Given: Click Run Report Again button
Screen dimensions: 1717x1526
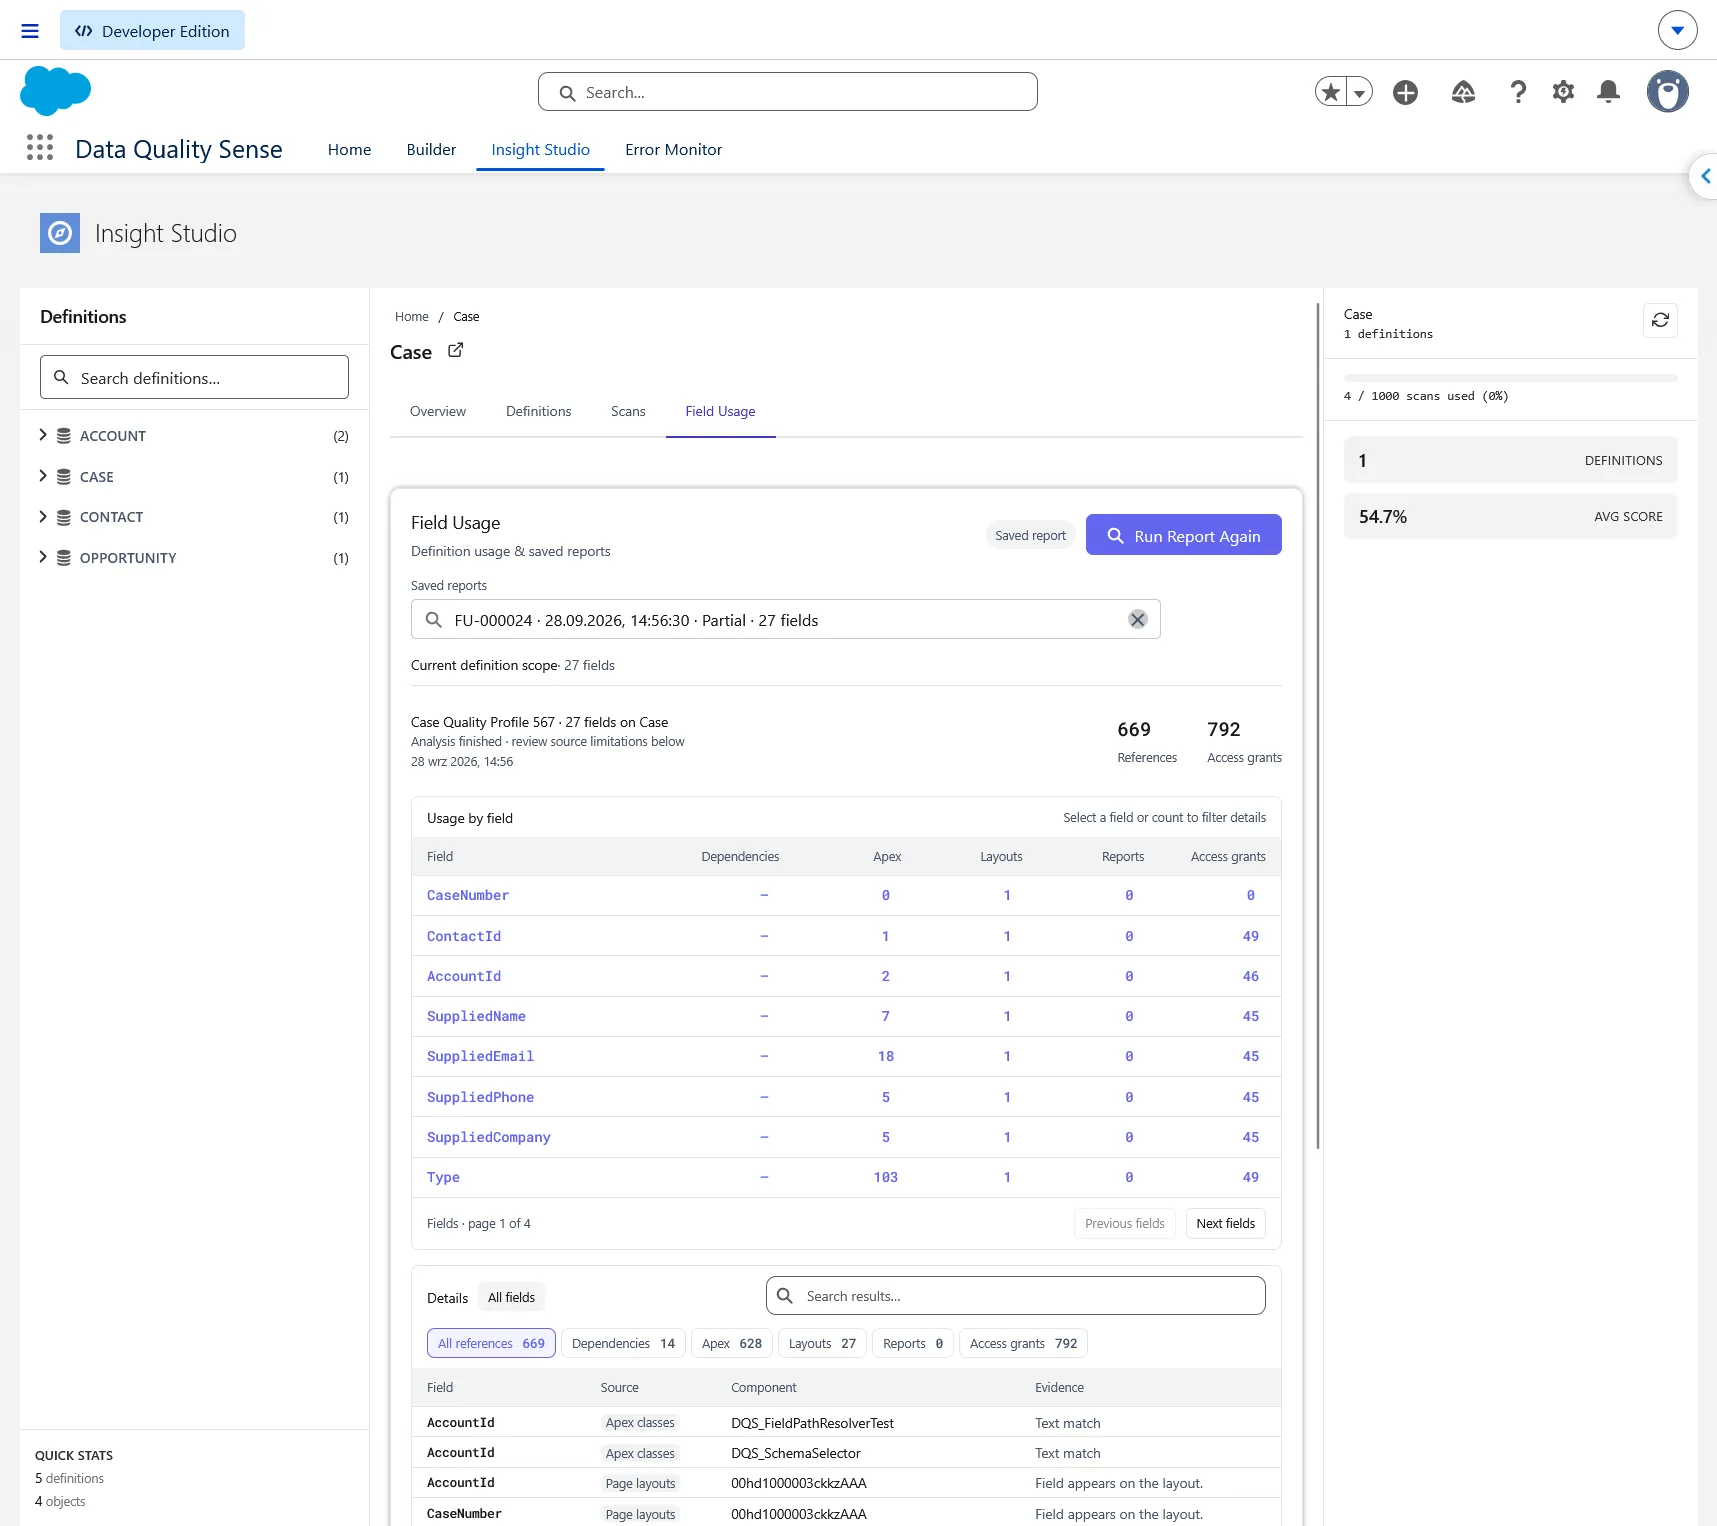Looking at the screenshot, I should (1184, 535).
